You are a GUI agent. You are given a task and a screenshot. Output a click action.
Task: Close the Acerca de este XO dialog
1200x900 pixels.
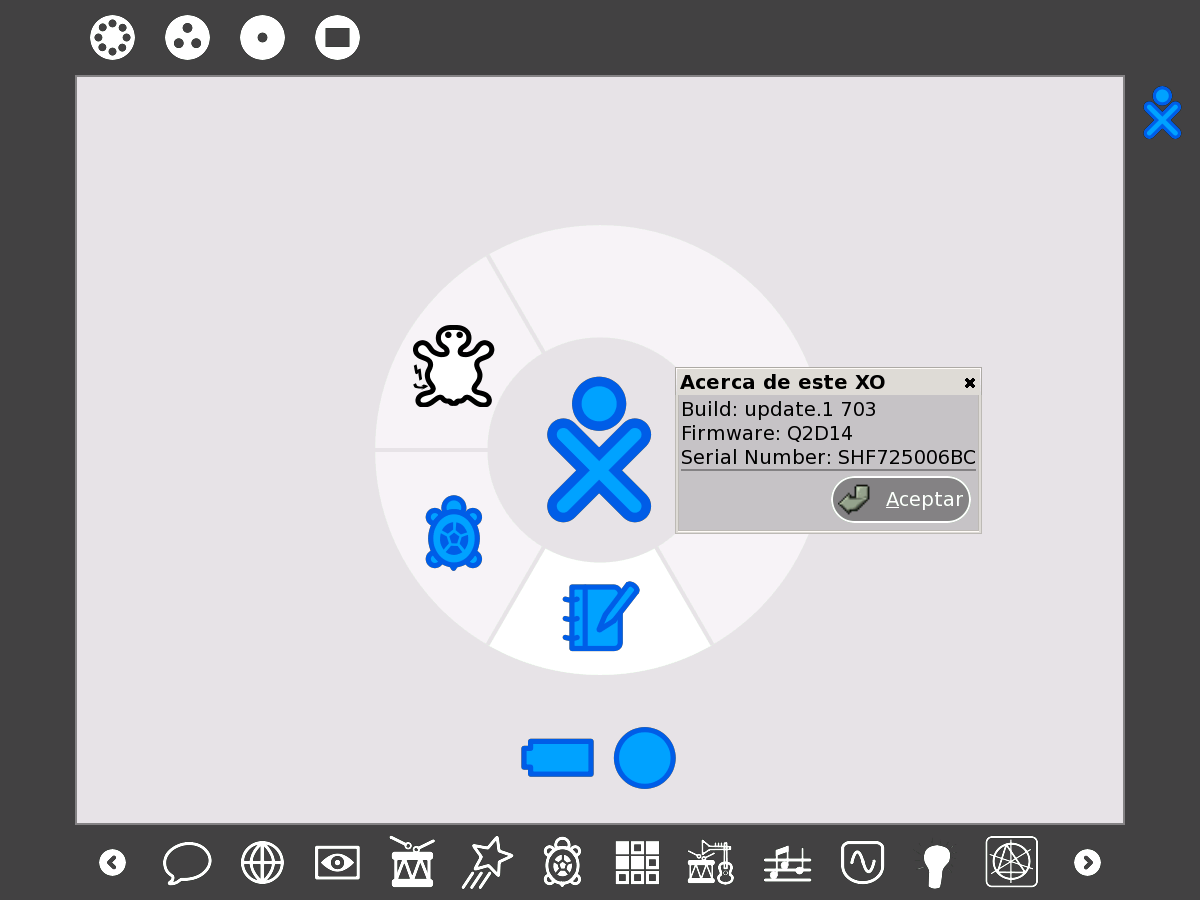(x=969, y=383)
